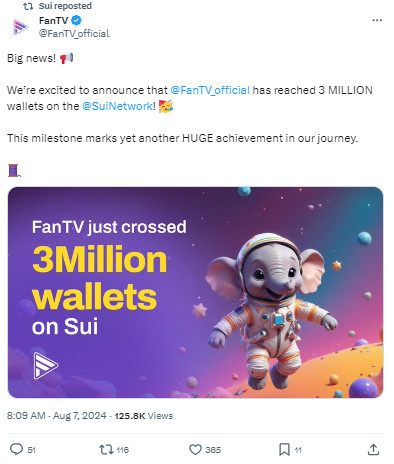Open the thread spool emoji

click(x=14, y=170)
